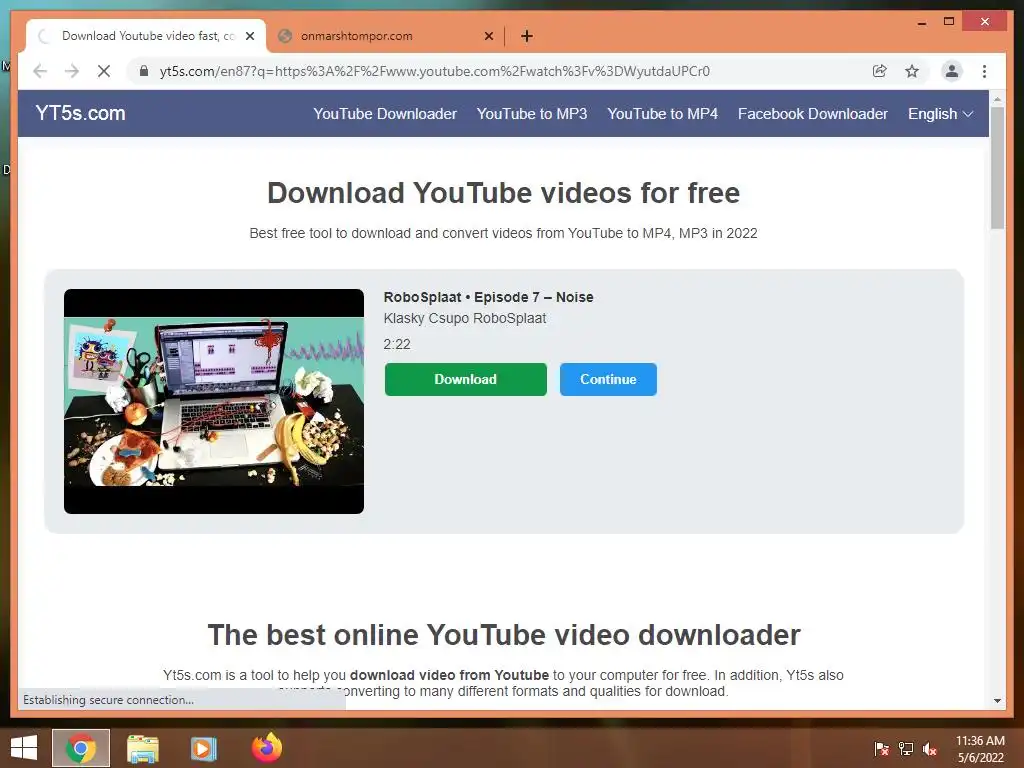Click the muted volume tray icon
The image size is (1024, 768).
930,749
